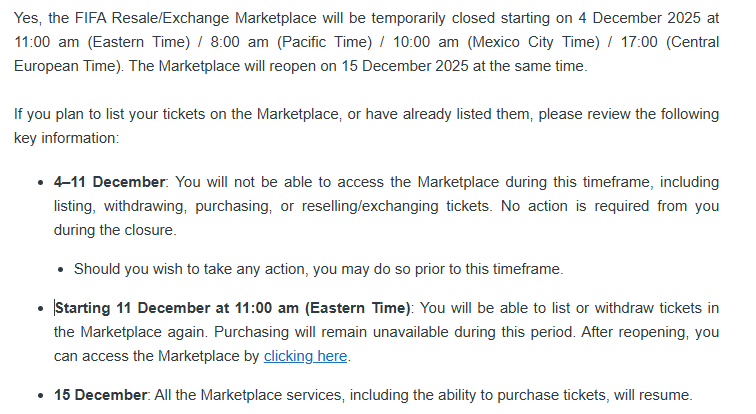
Task: Click the bold "15 December" bullet heading
Action: coord(100,394)
